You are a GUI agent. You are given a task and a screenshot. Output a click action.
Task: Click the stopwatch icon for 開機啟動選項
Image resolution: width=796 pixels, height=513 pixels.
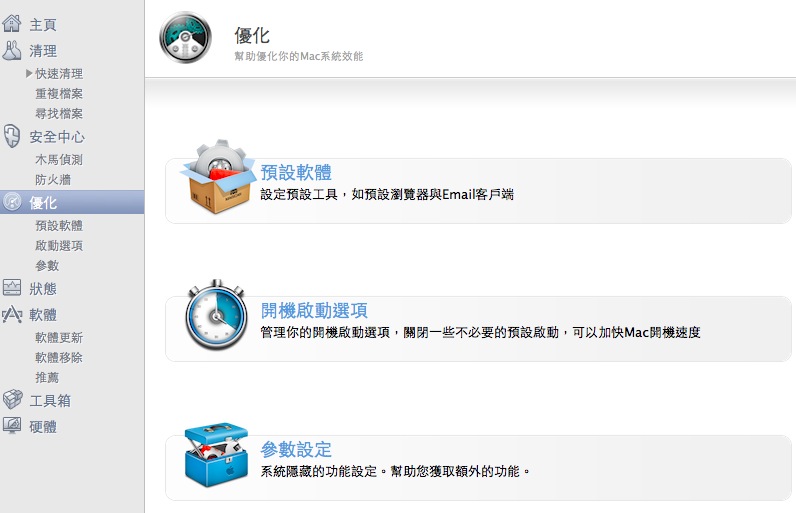pyautogui.click(x=216, y=315)
